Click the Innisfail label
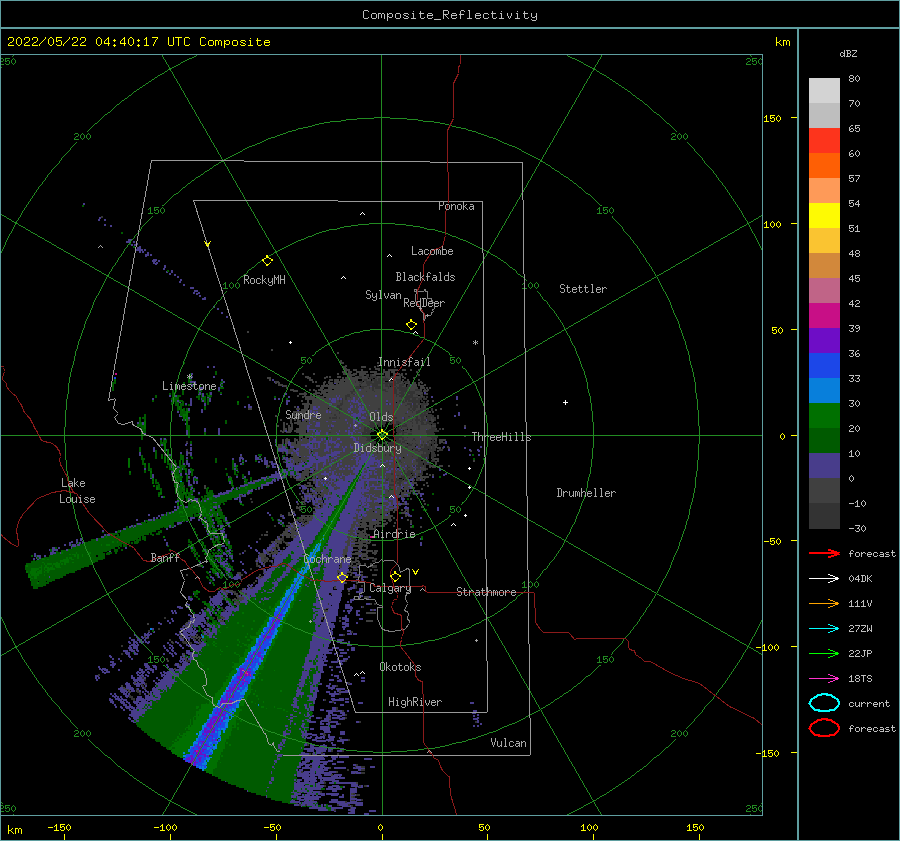 [404, 362]
